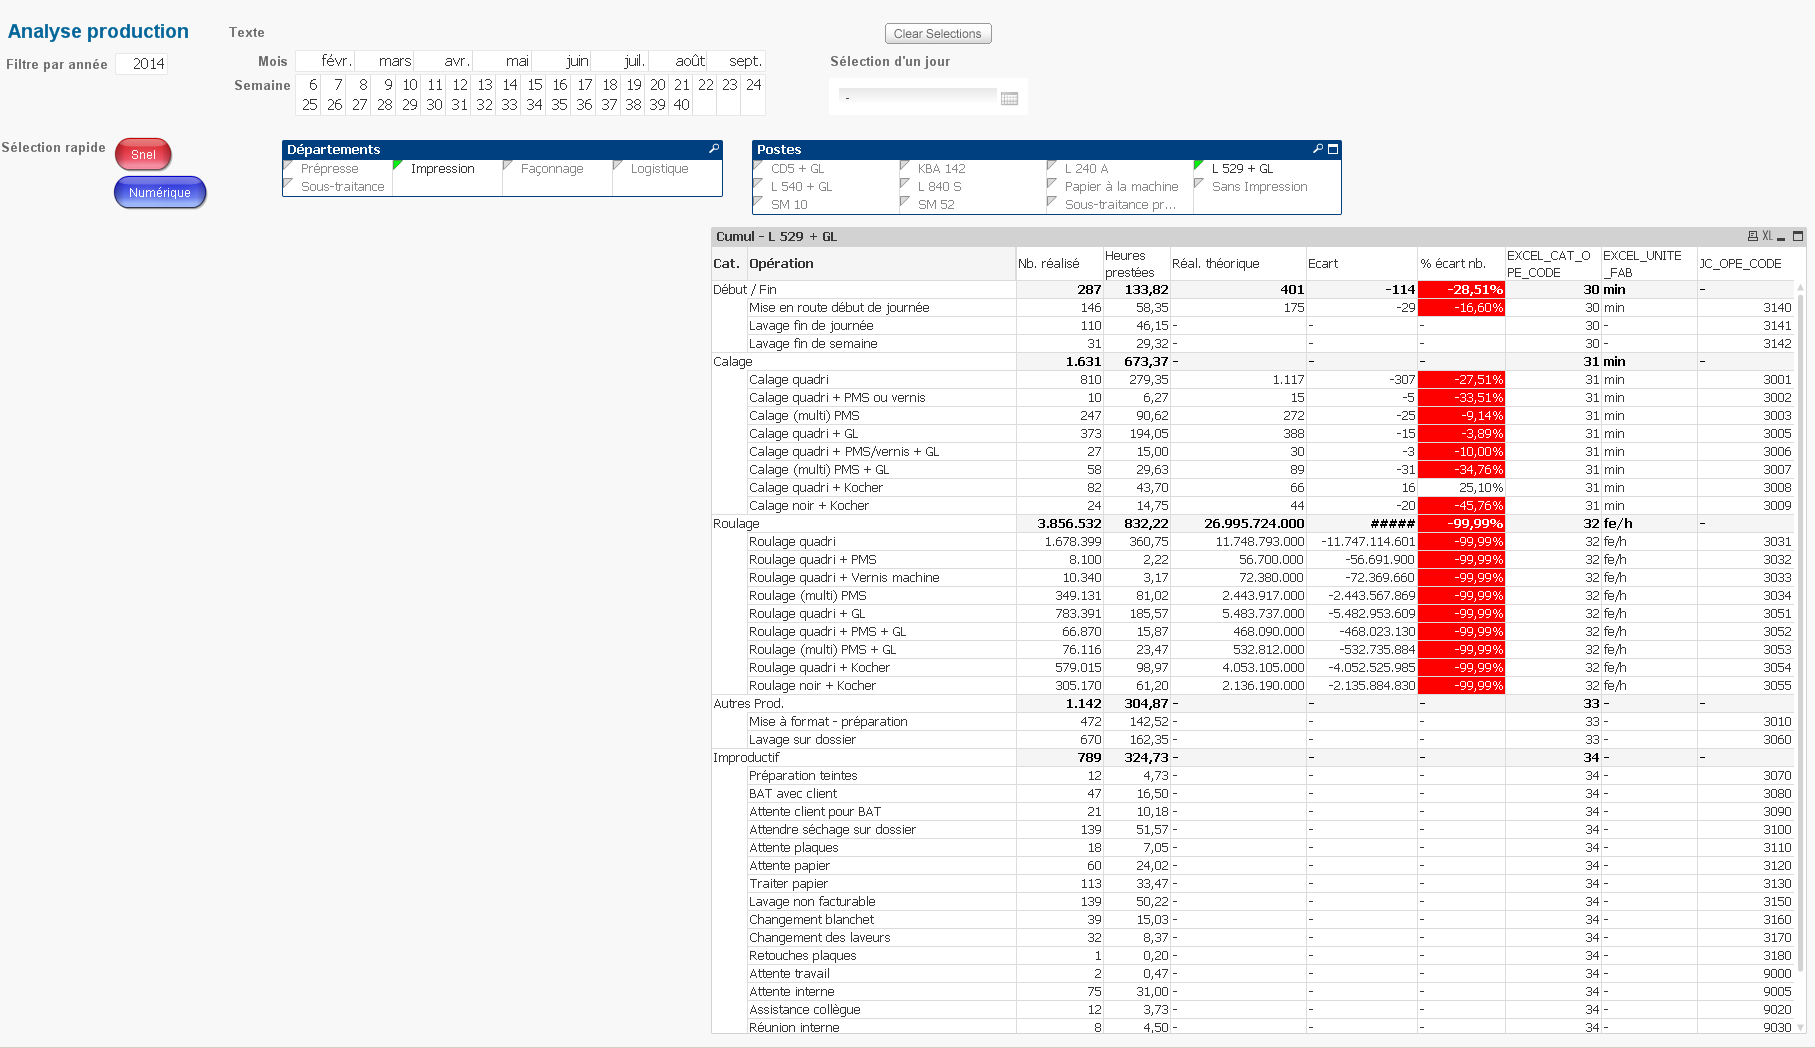Maximize the Cumul - L 529 + GL table

[1798, 237]
